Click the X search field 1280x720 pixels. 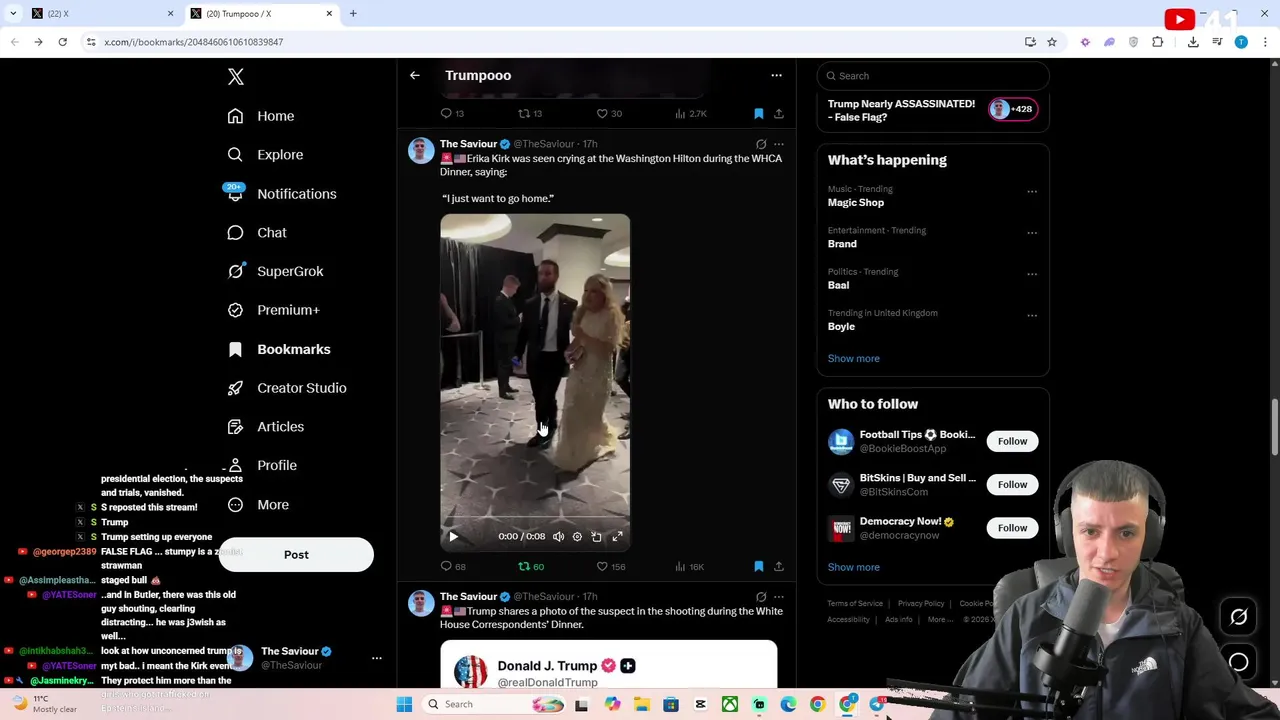click(x=933, y=76)
